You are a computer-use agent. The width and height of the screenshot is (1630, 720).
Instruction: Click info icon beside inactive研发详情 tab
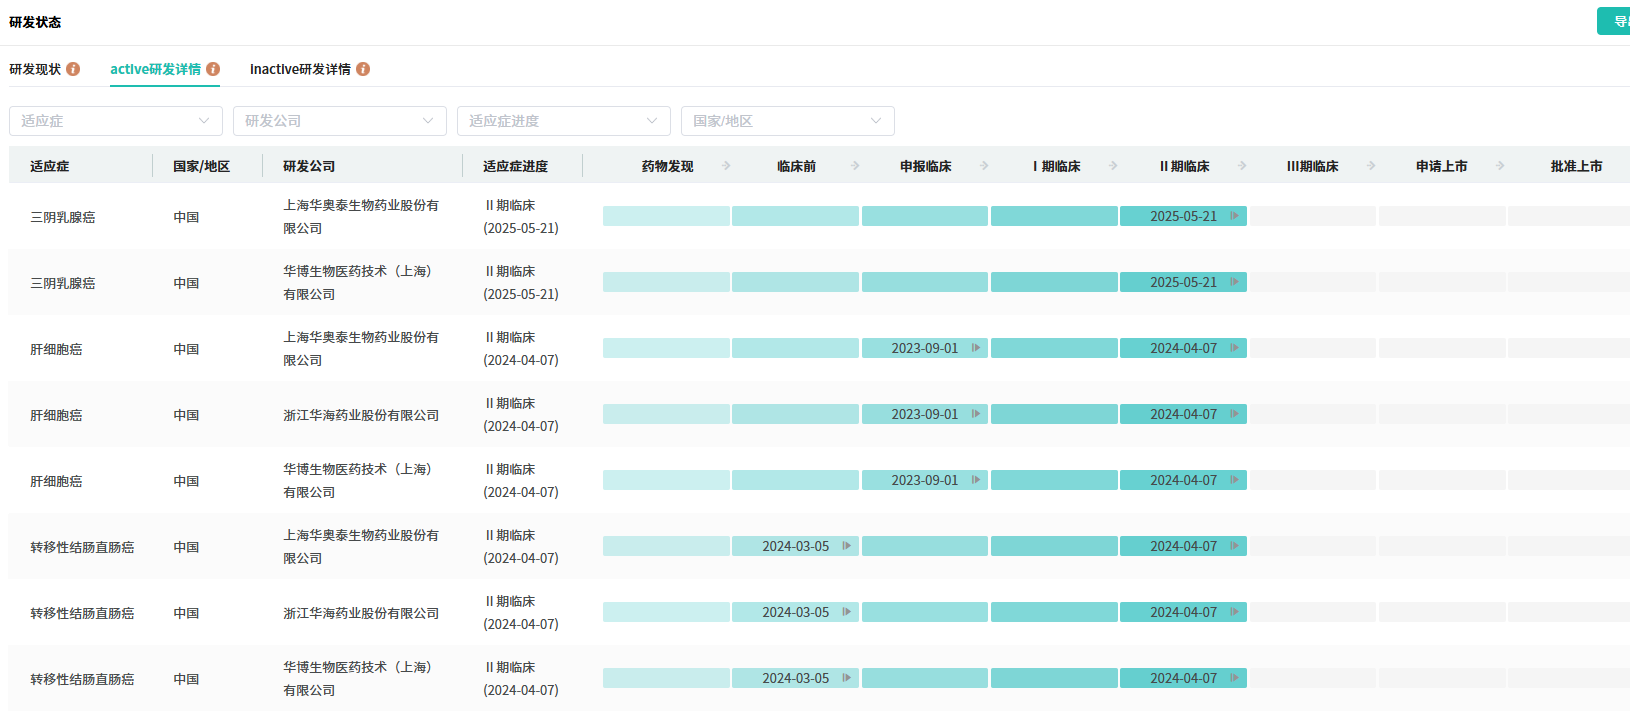(363, 69)
